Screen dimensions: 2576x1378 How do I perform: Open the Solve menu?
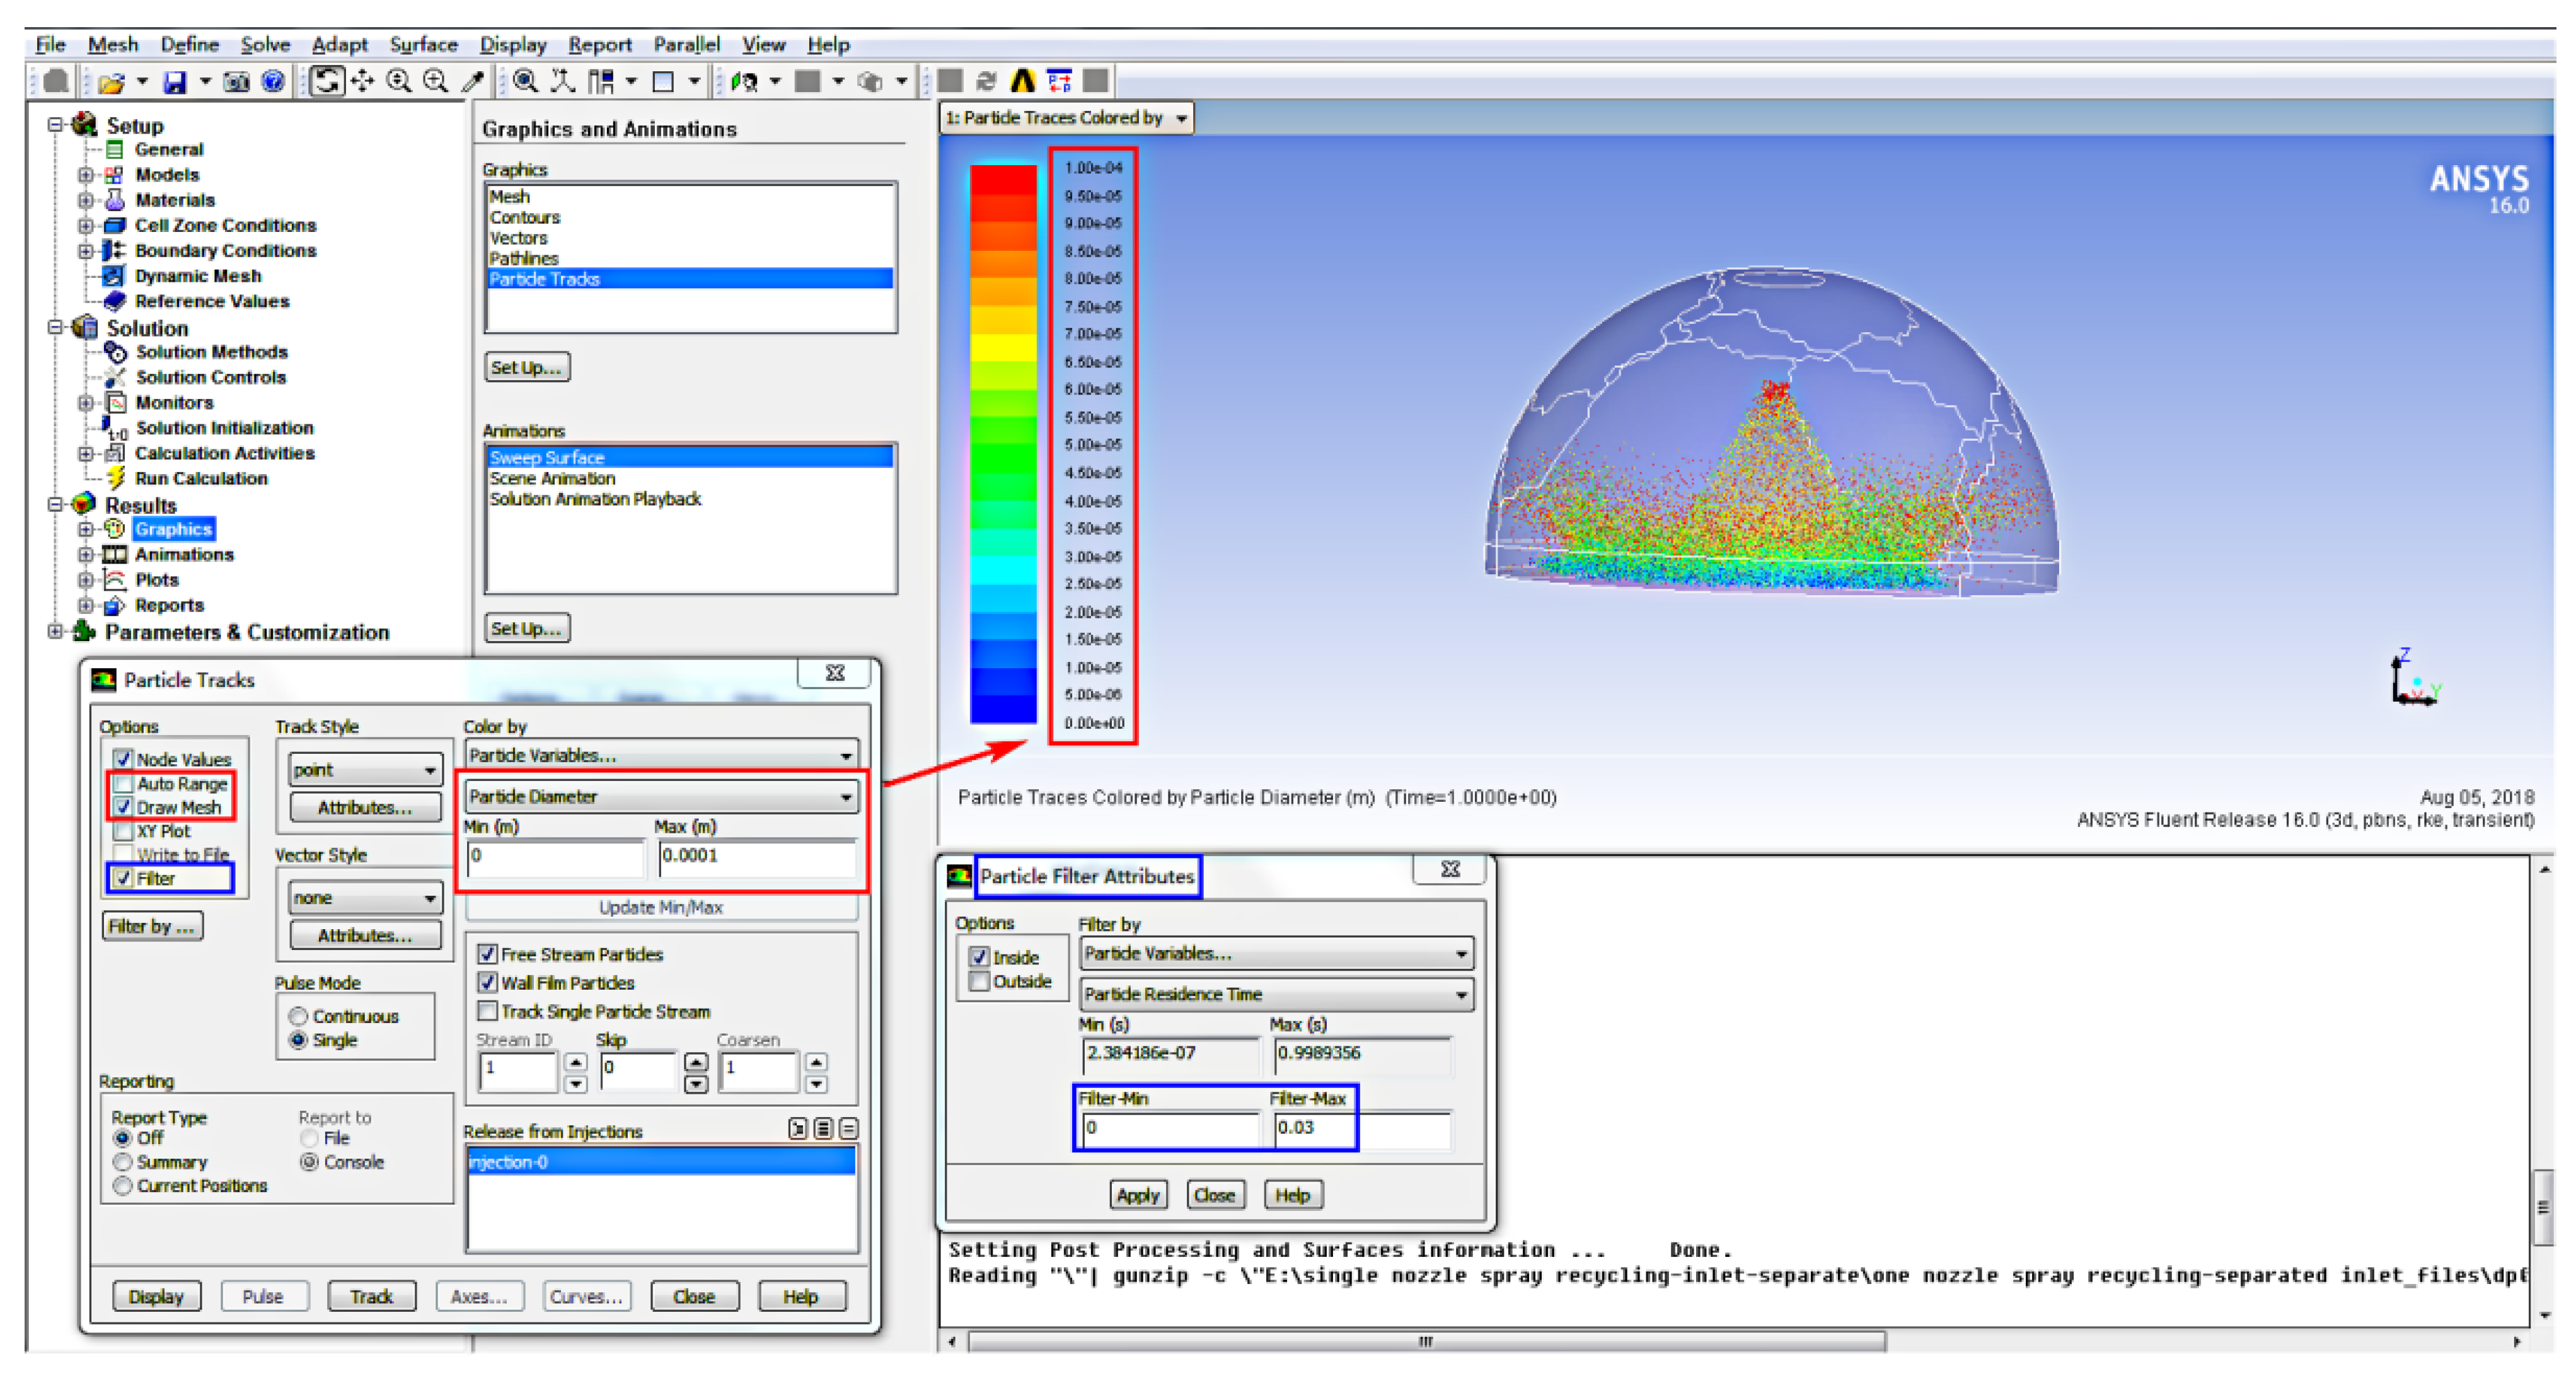tap(264, 44)
